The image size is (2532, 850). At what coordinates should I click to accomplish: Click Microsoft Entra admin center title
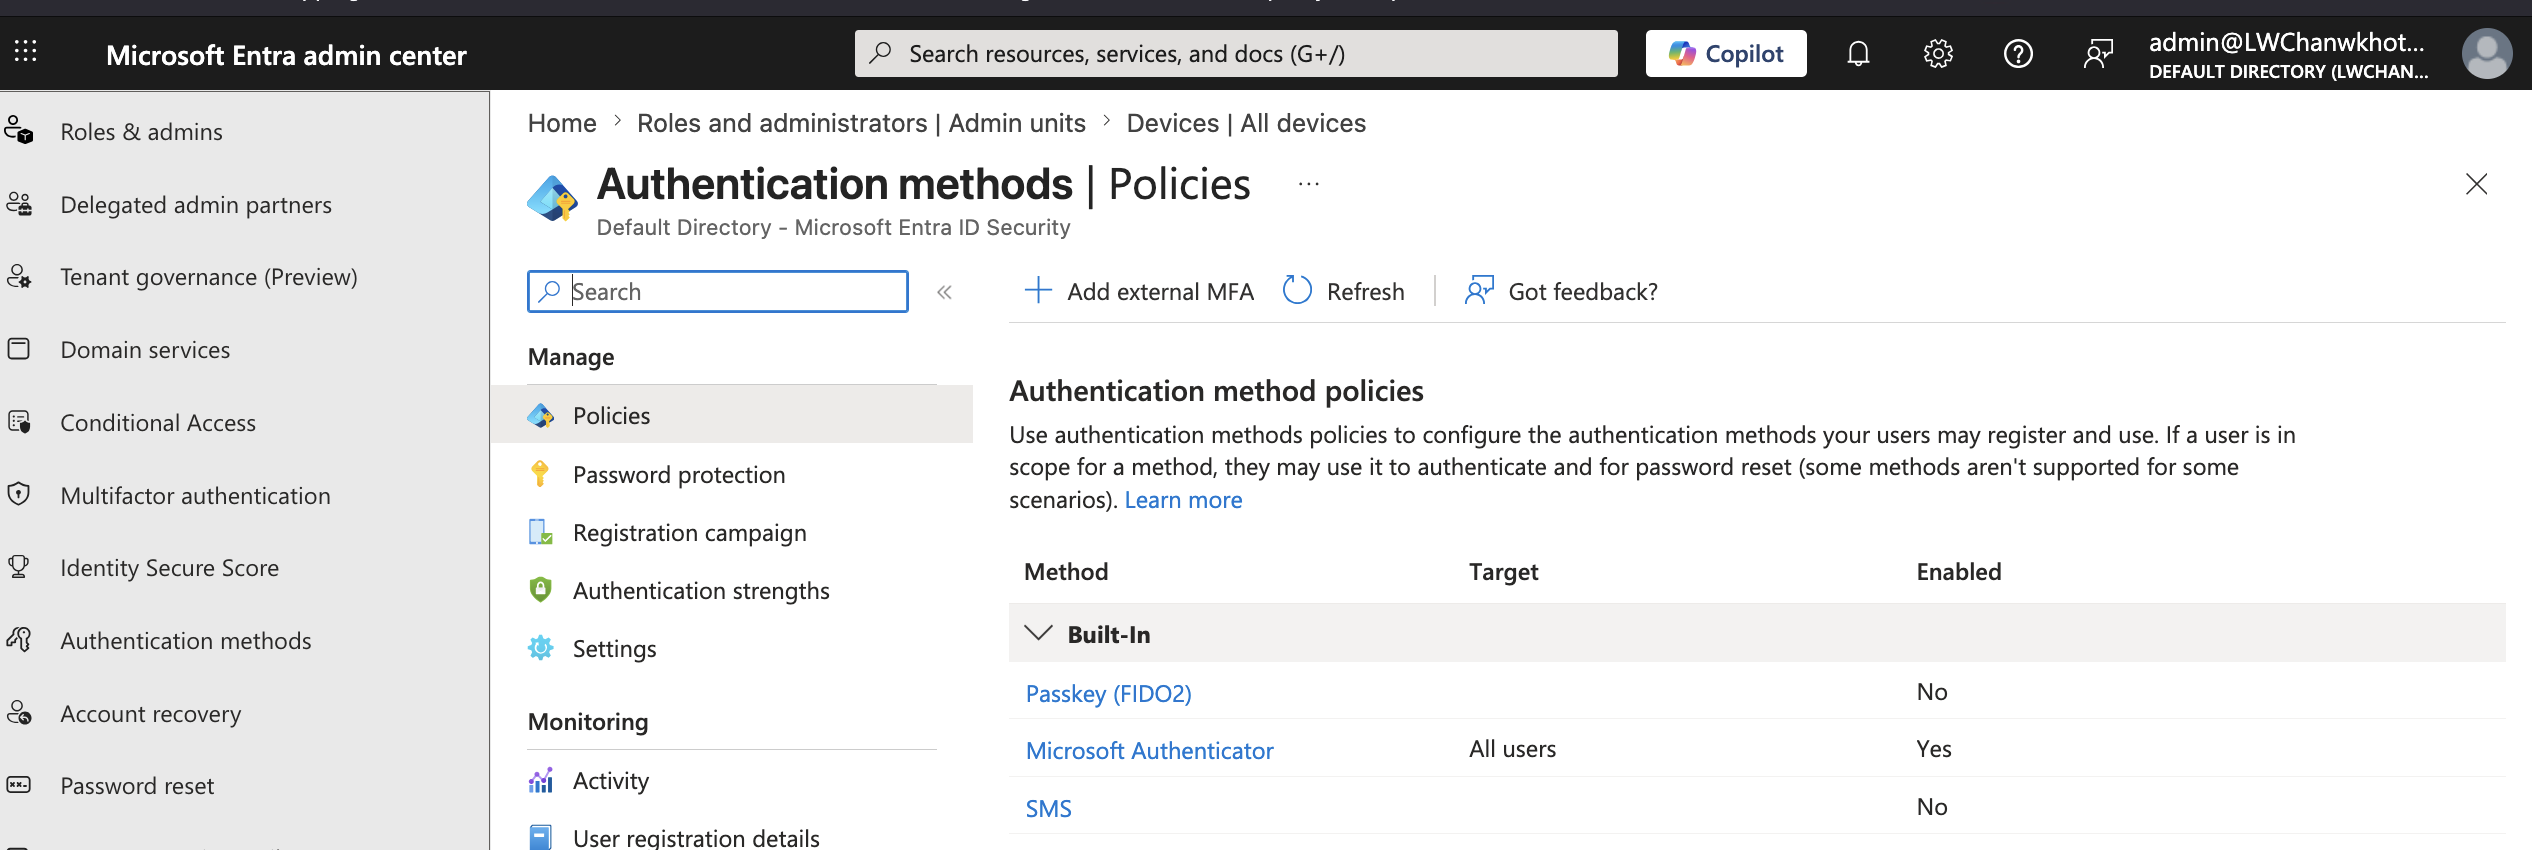[286, 55]
